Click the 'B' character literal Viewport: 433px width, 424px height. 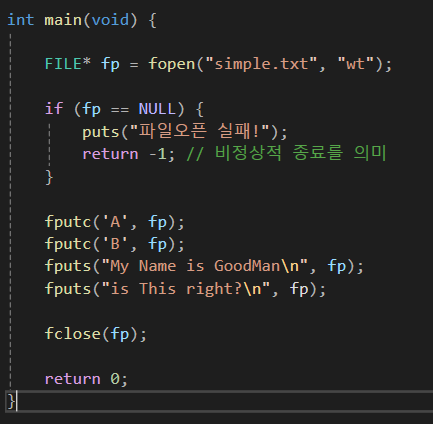click(x=115, y=244)
